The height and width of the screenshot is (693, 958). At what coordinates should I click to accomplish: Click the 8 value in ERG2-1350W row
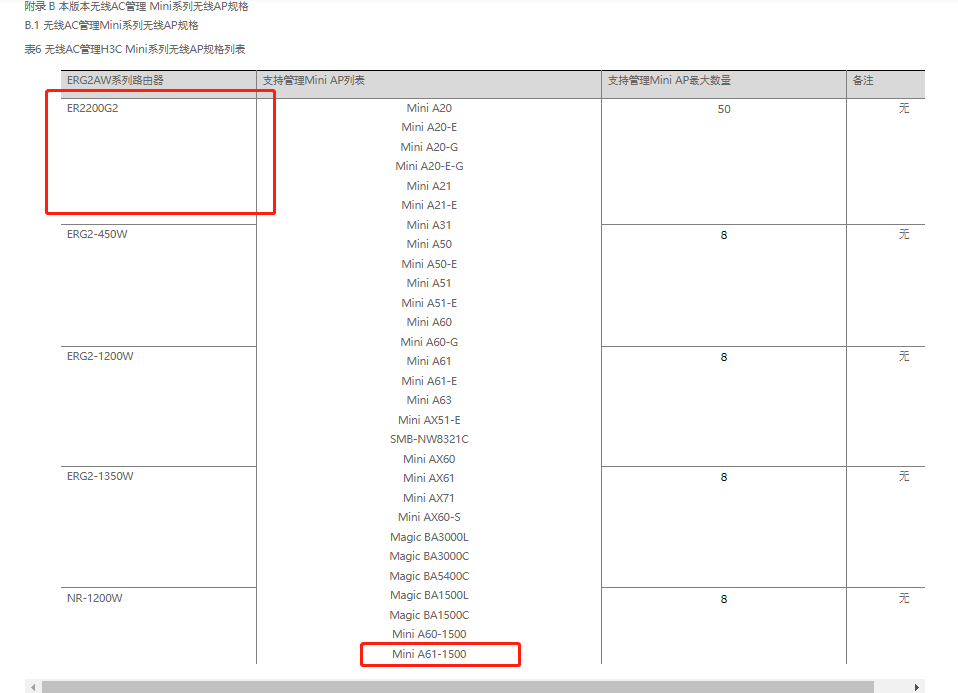pos(724,477)
